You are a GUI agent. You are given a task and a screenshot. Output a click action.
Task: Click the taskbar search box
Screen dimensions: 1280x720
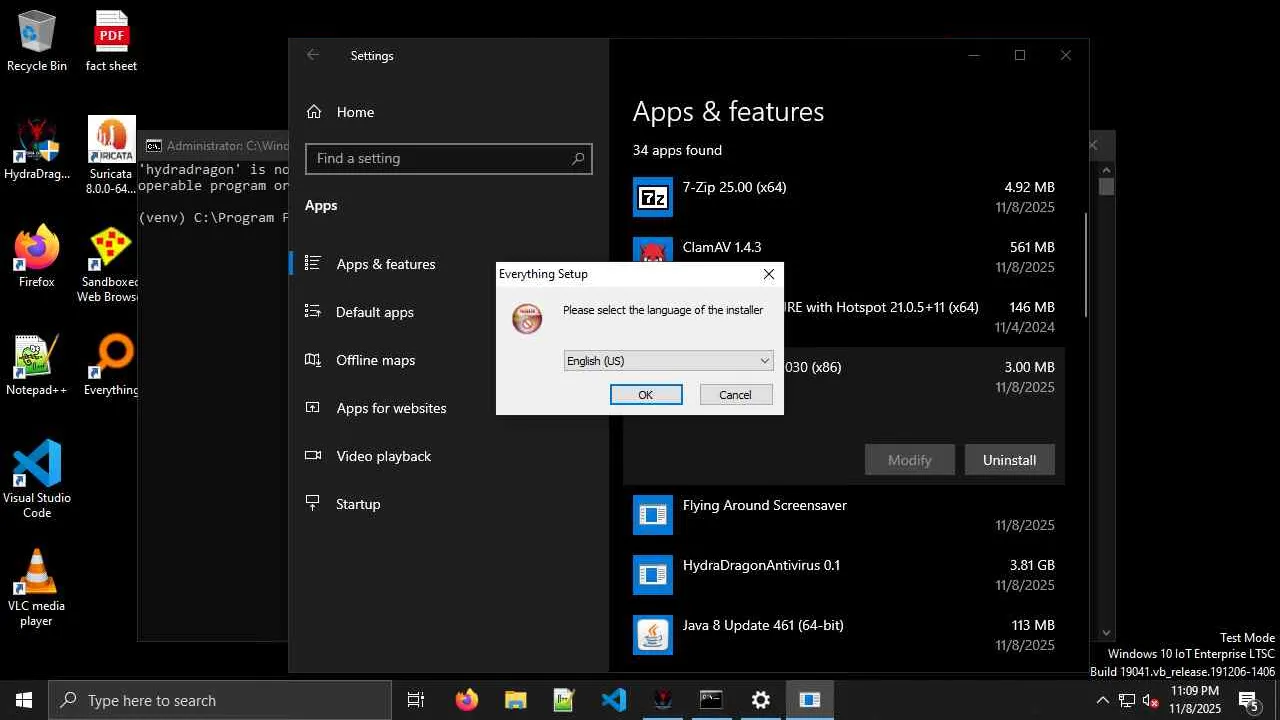(x=220, y=700)
